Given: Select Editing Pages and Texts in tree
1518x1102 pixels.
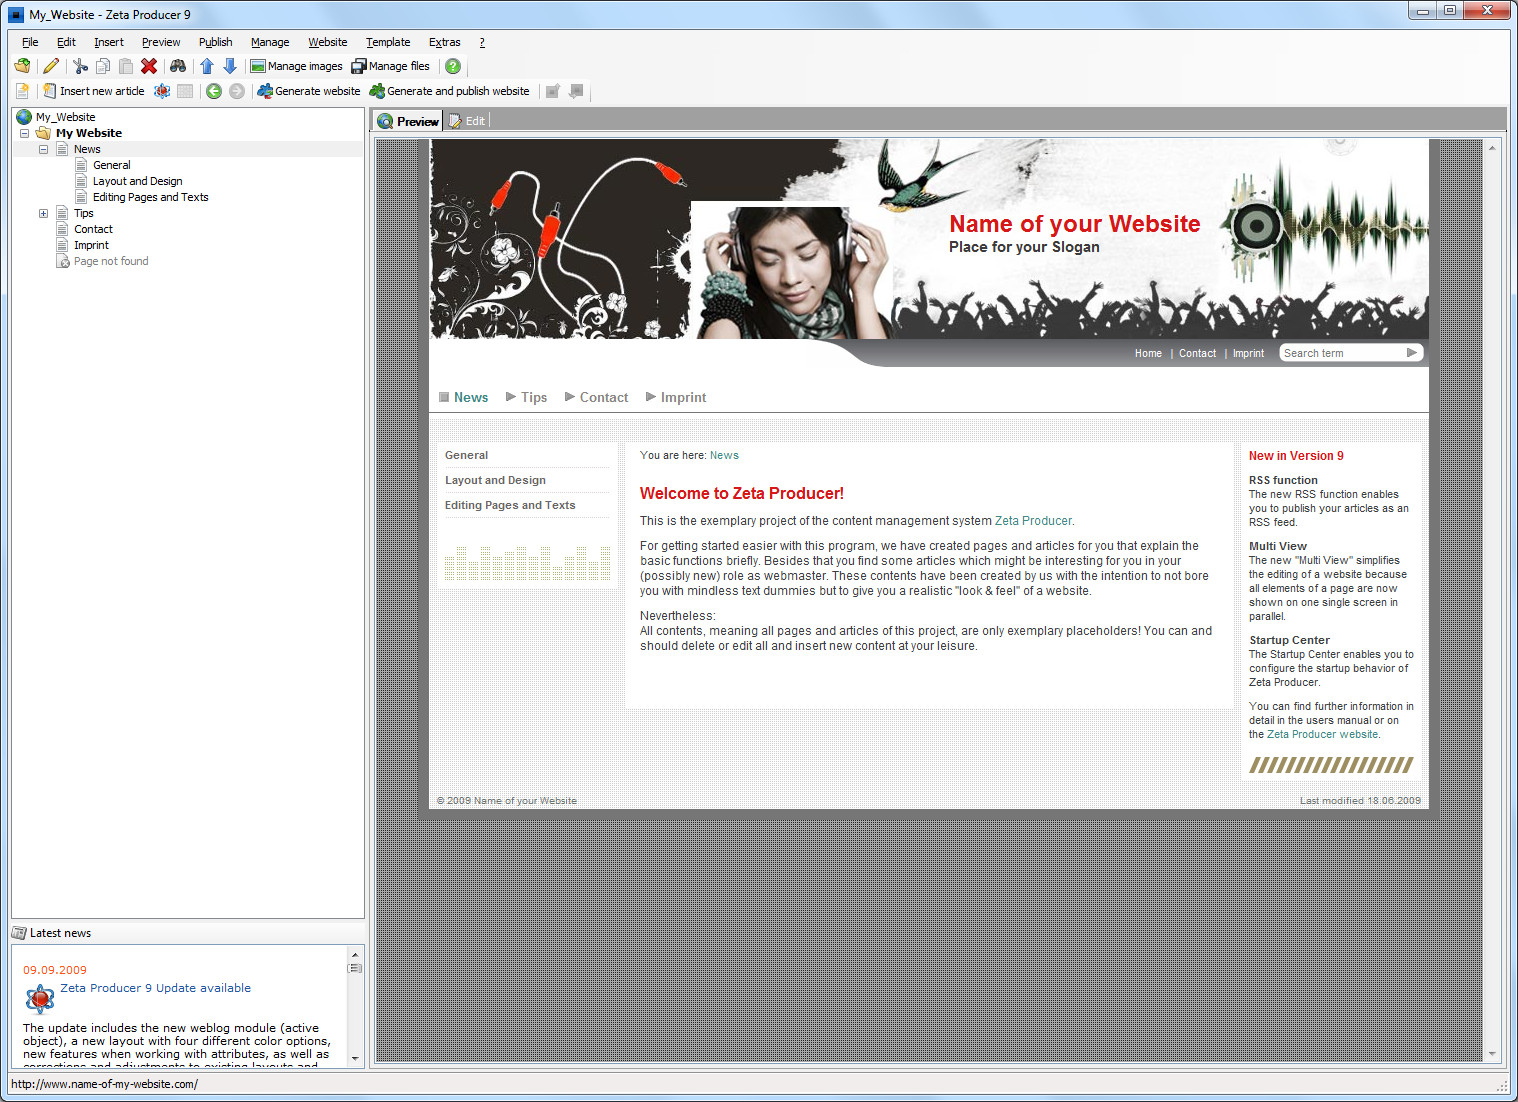Looking at the screenshot, I should (x=150, y=197).
